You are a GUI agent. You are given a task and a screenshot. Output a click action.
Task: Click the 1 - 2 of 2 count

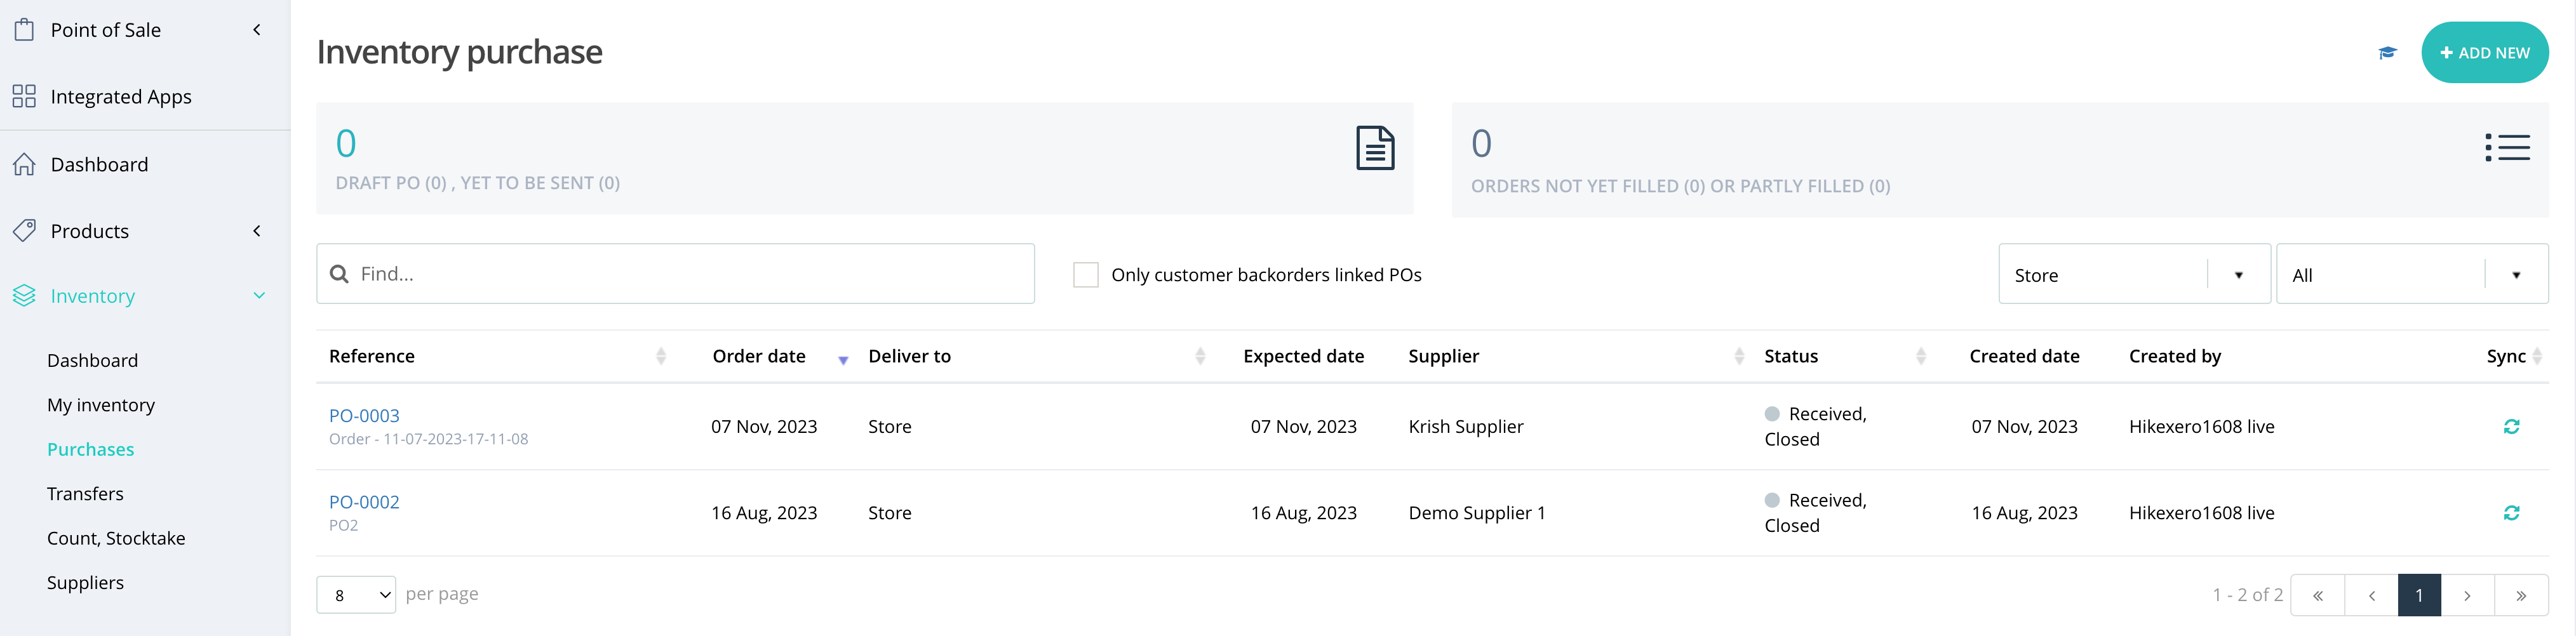[2247, 595]
